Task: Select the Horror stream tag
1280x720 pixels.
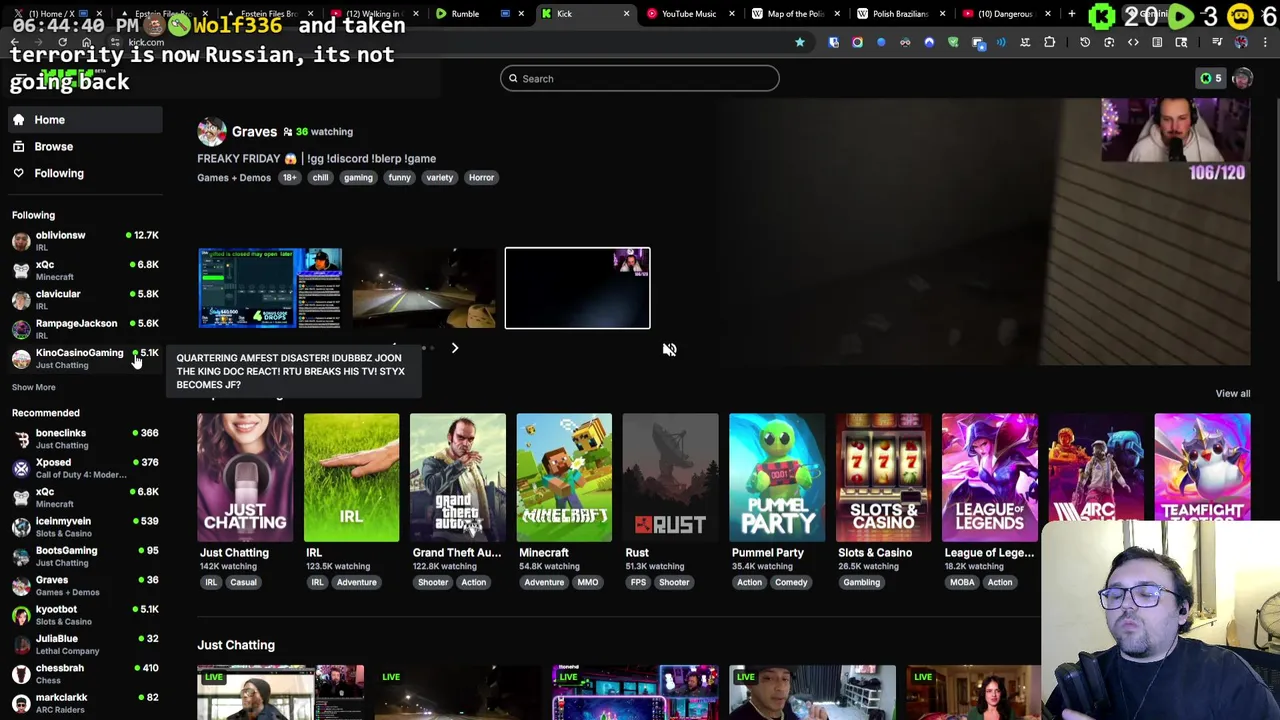Action: 481,178
